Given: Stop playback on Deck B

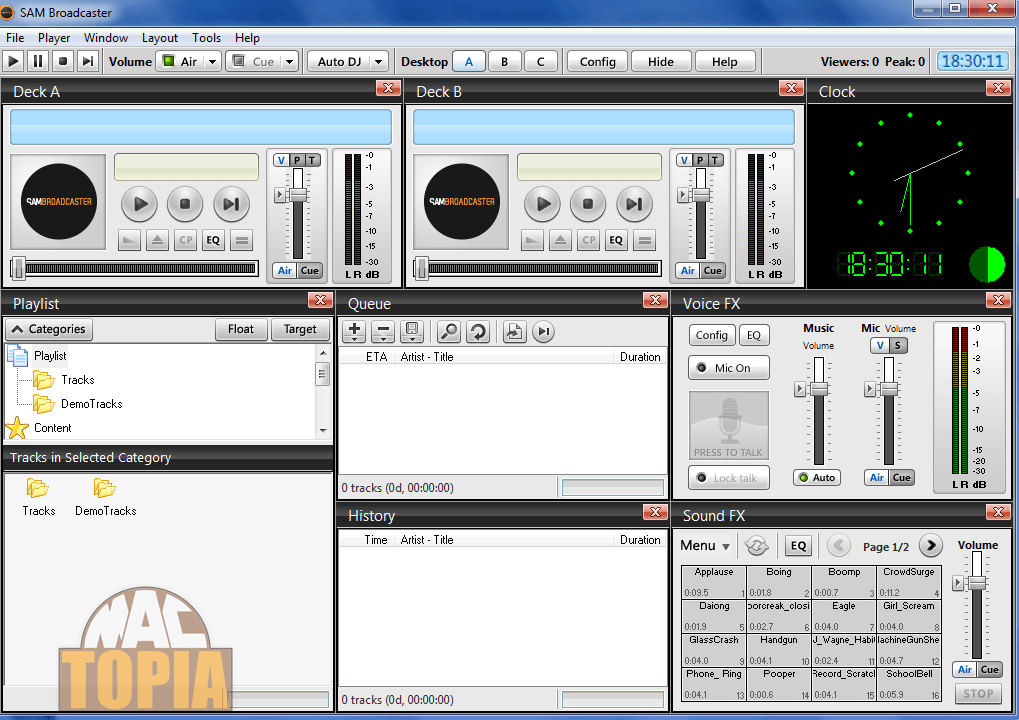Looking at the screenshot, I should pos(588,204).
